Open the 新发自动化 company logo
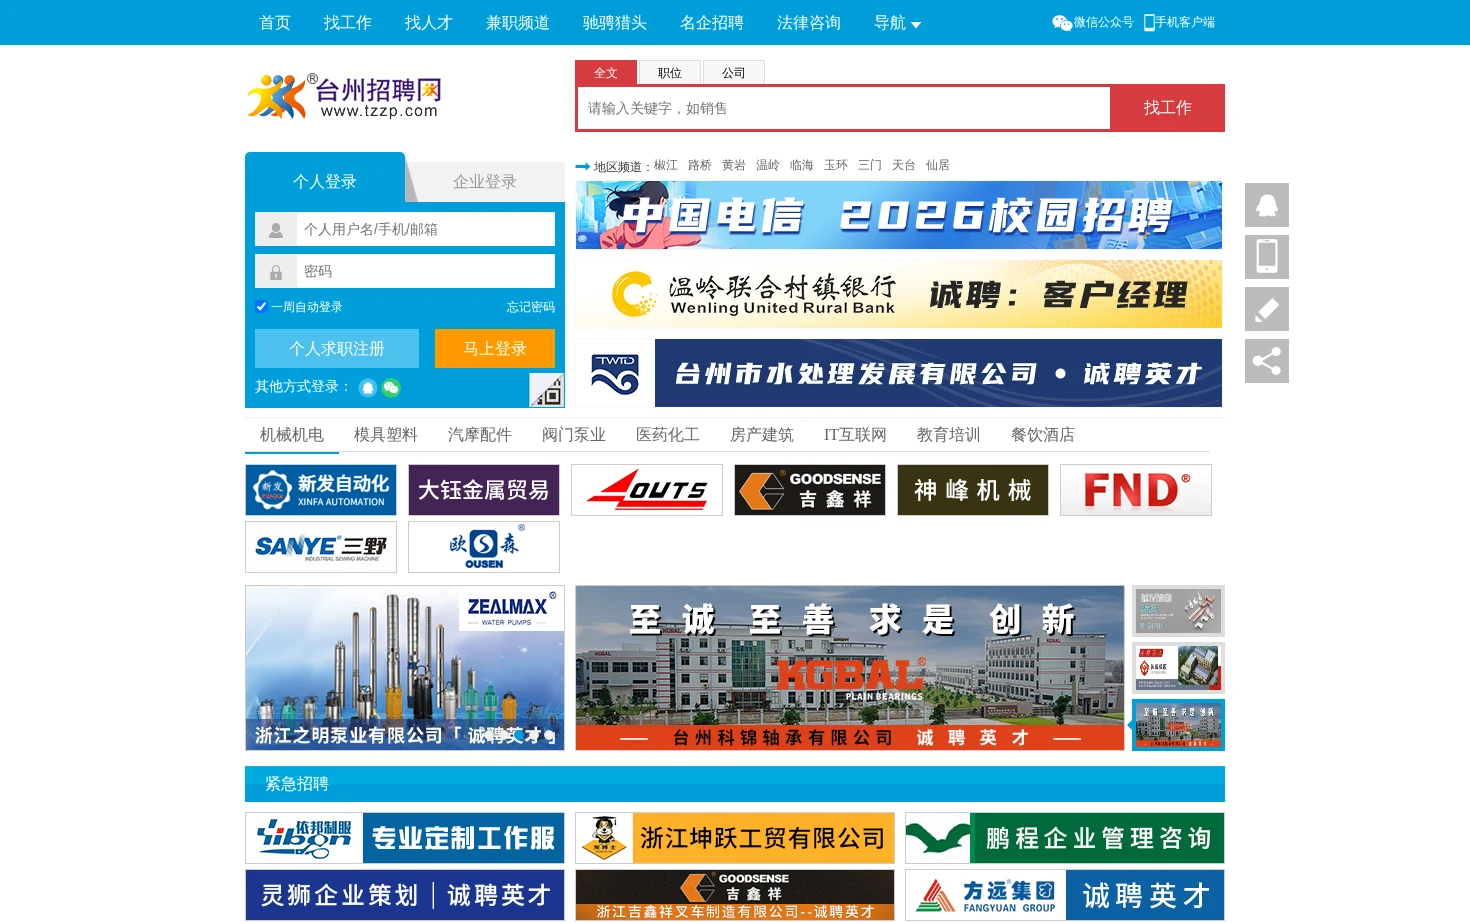Image resolution: width=1470 pixels, height=923 pixels. 321,490
